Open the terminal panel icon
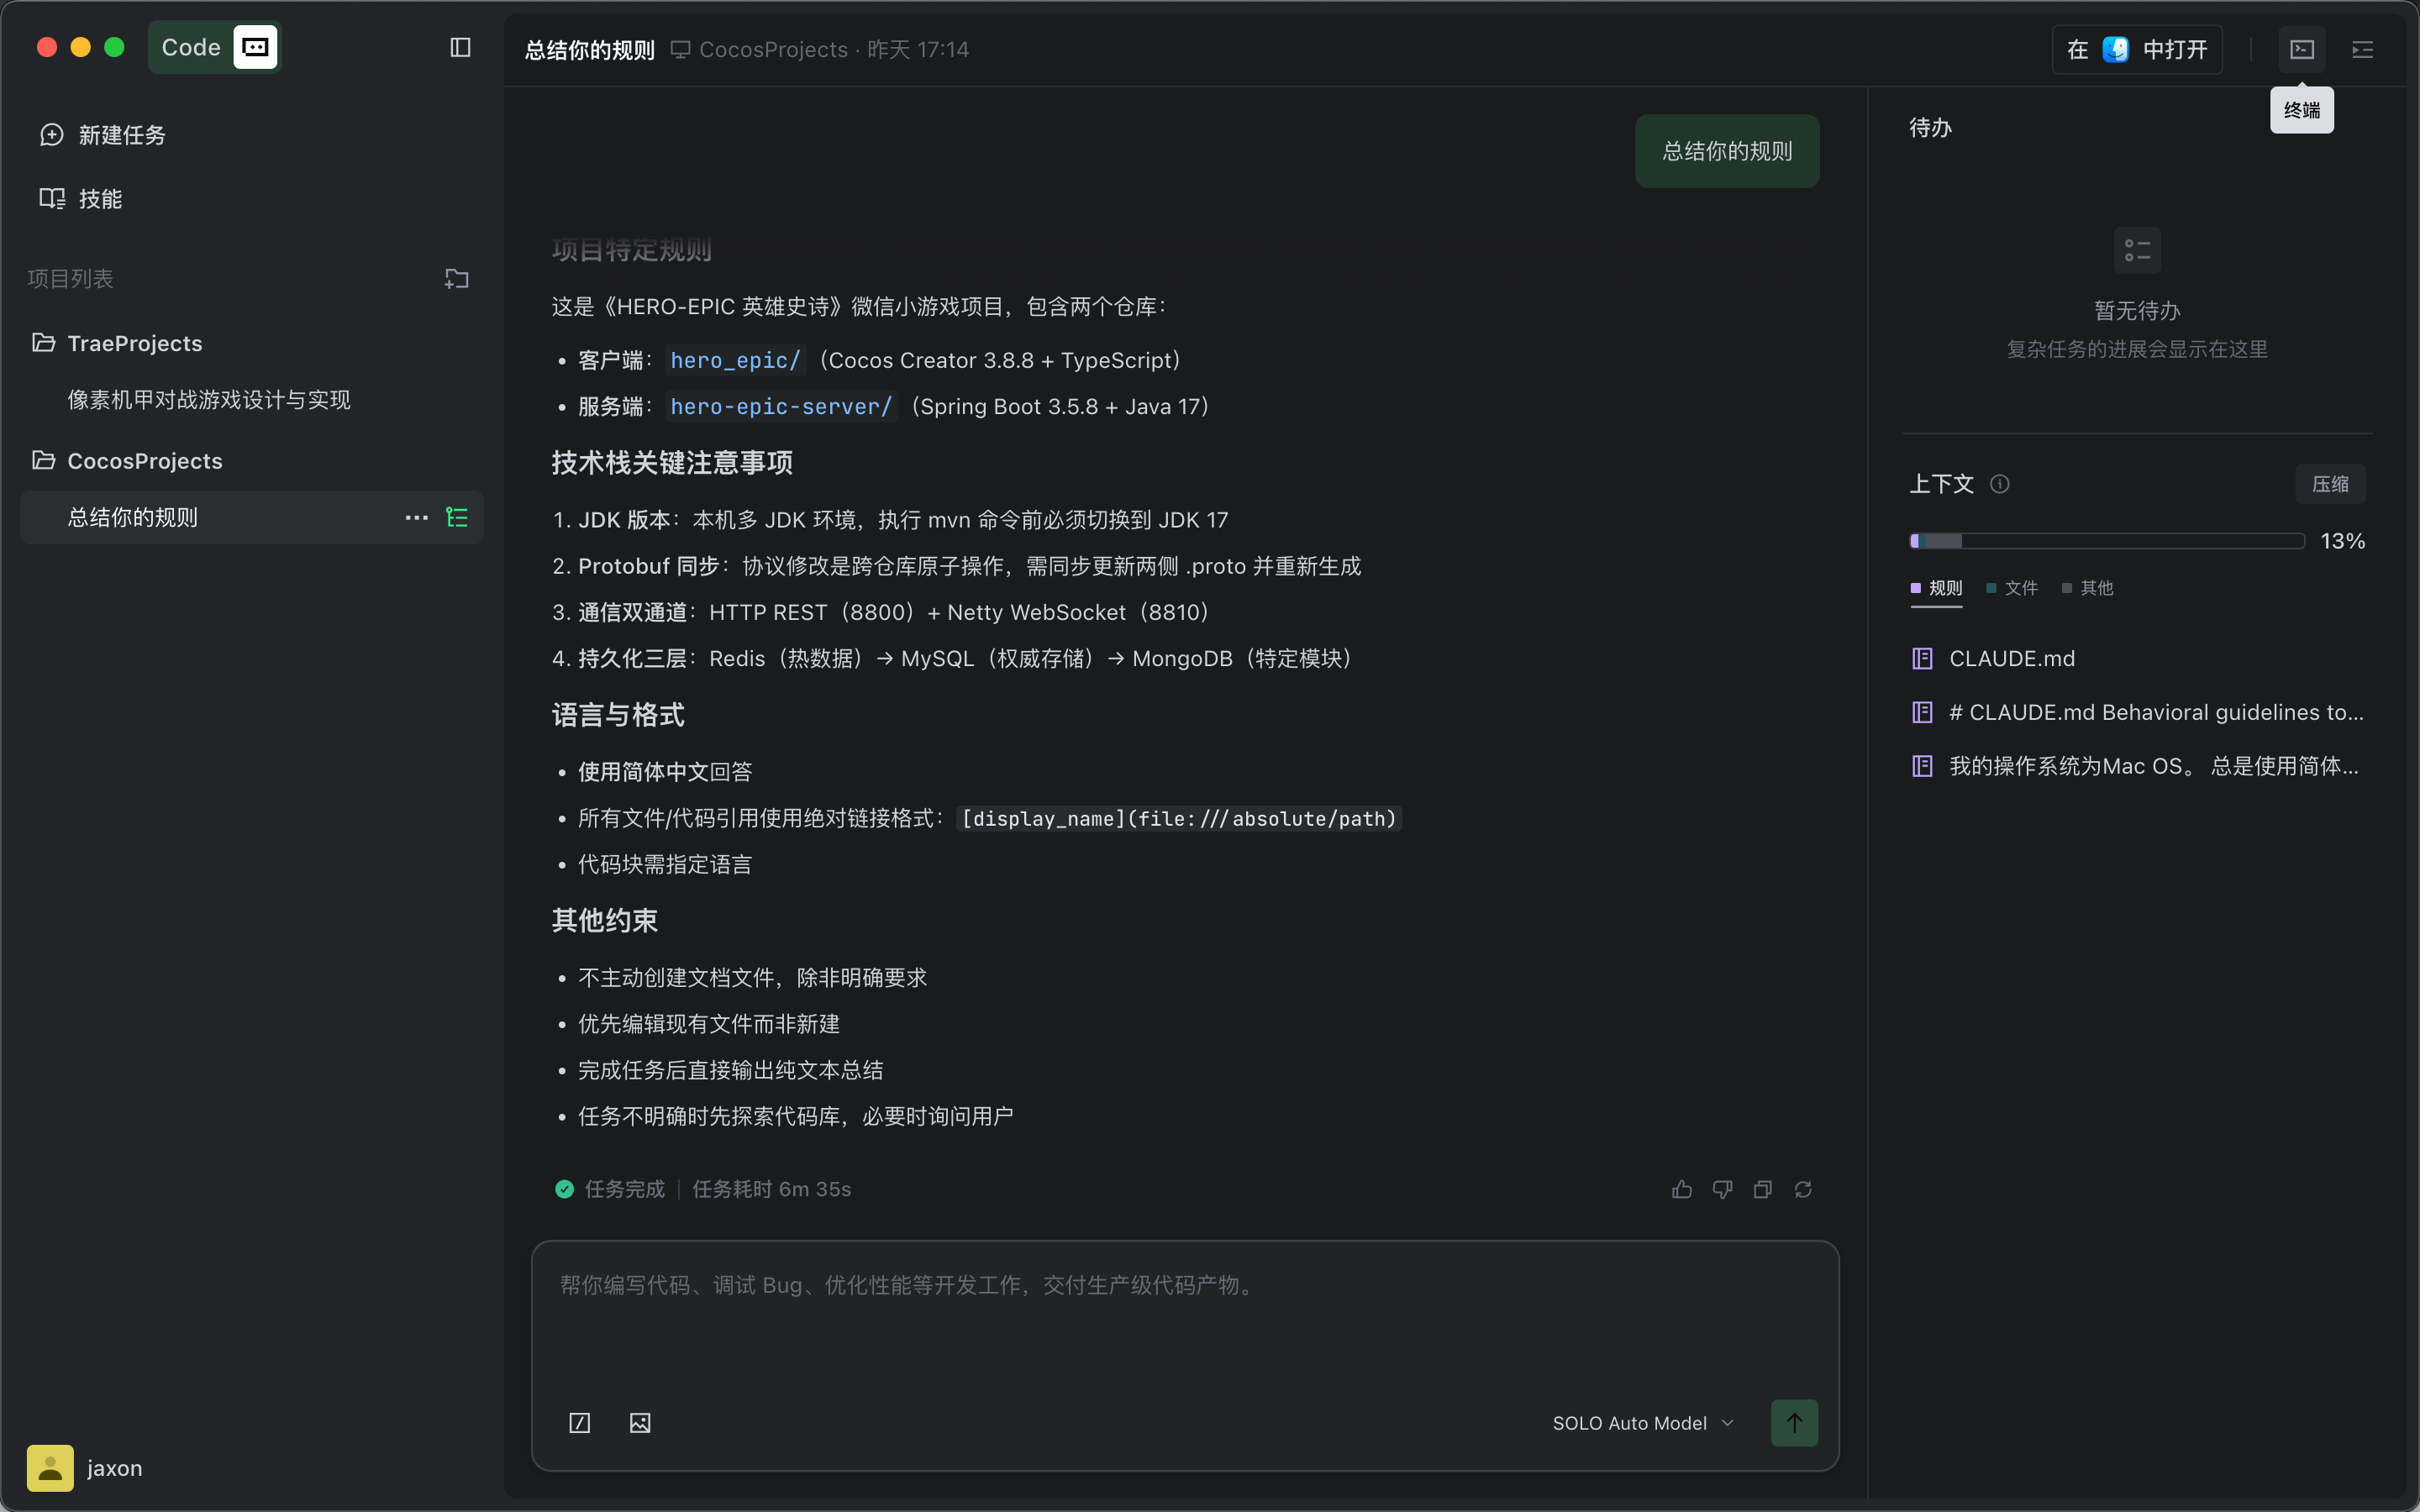Viewport: 2420px width, 1512px height. pos(2302,49)
